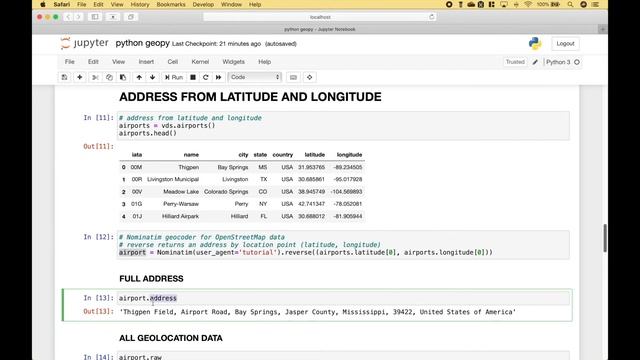Click the 'airport.raw' code cell In [14]
The width and height of the screenshot is (640, 360).
point(343,356)
